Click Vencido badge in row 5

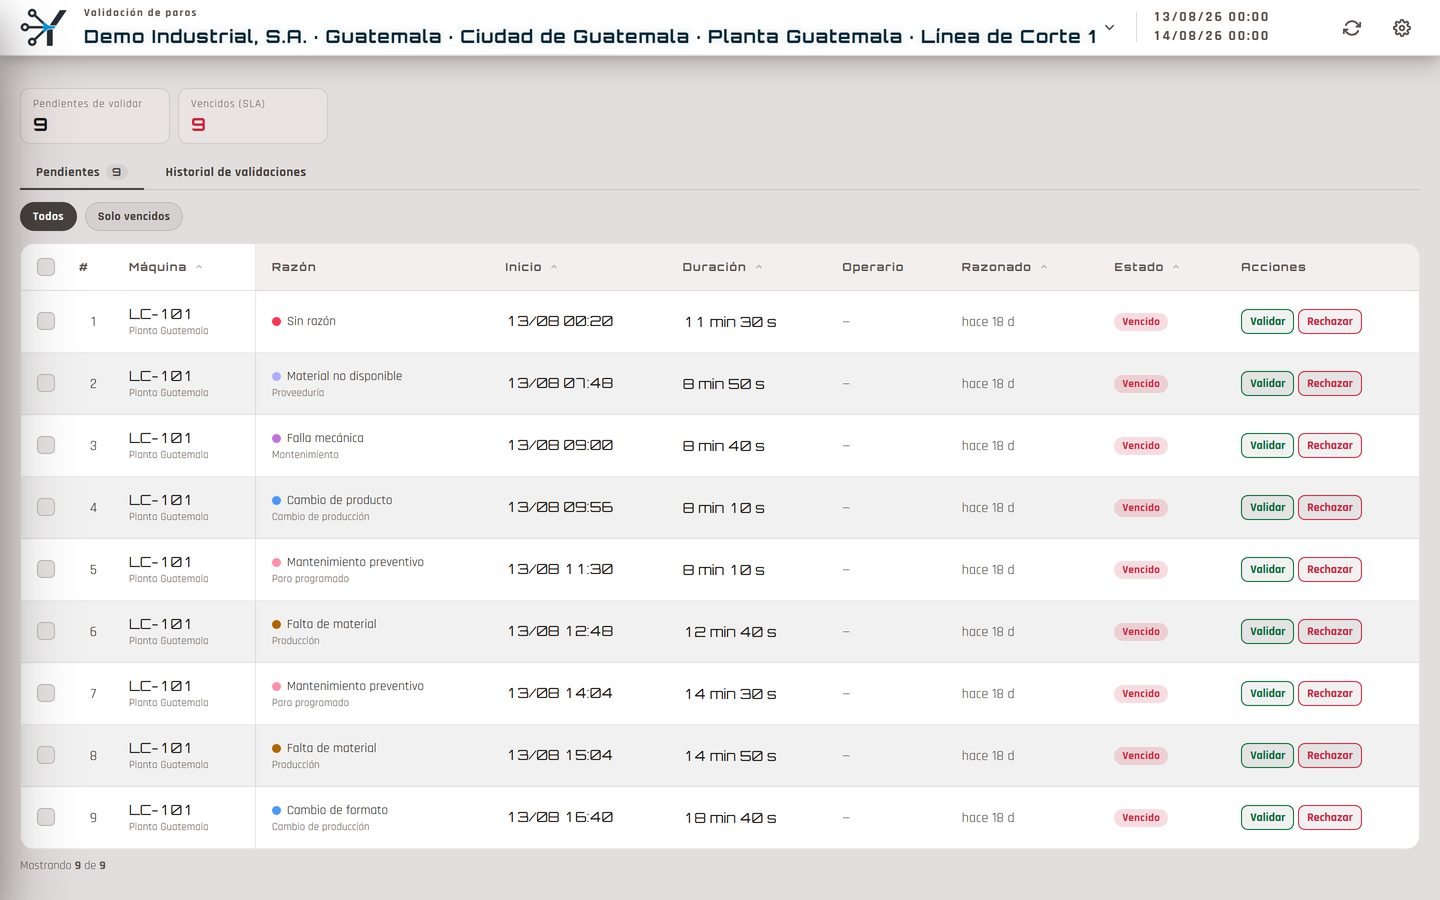coord(1140,569)
